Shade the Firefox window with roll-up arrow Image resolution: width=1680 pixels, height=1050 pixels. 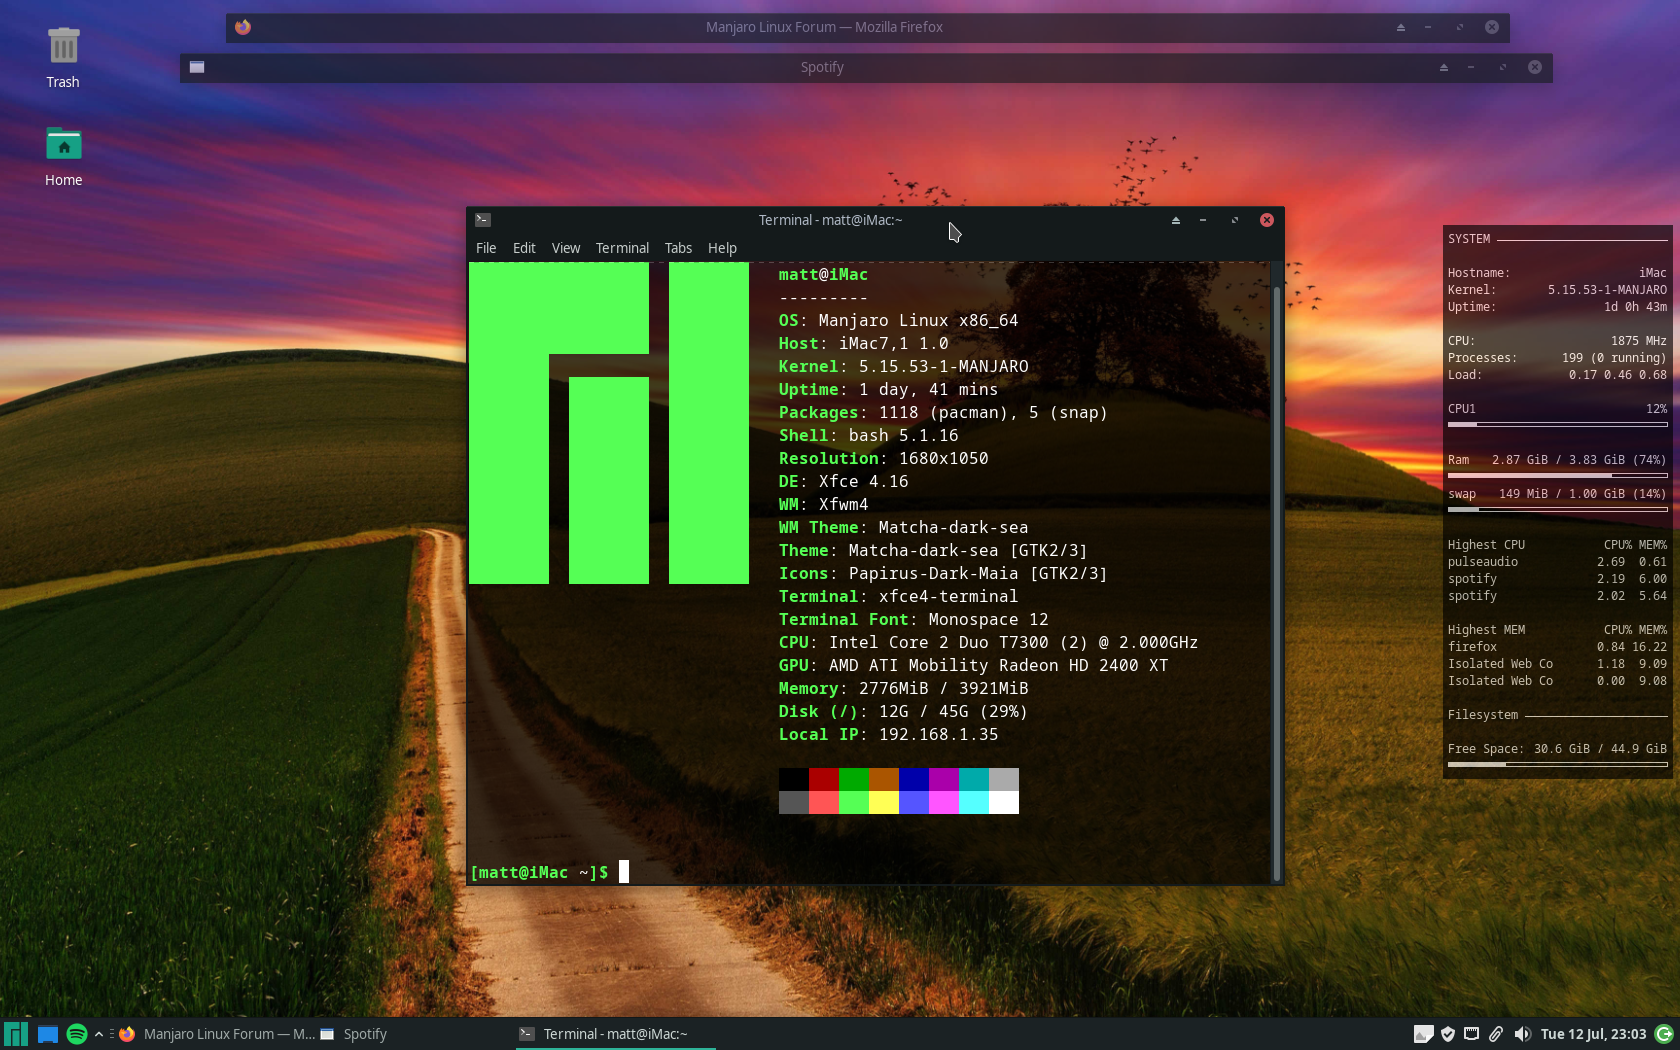tap(1401, 27)
